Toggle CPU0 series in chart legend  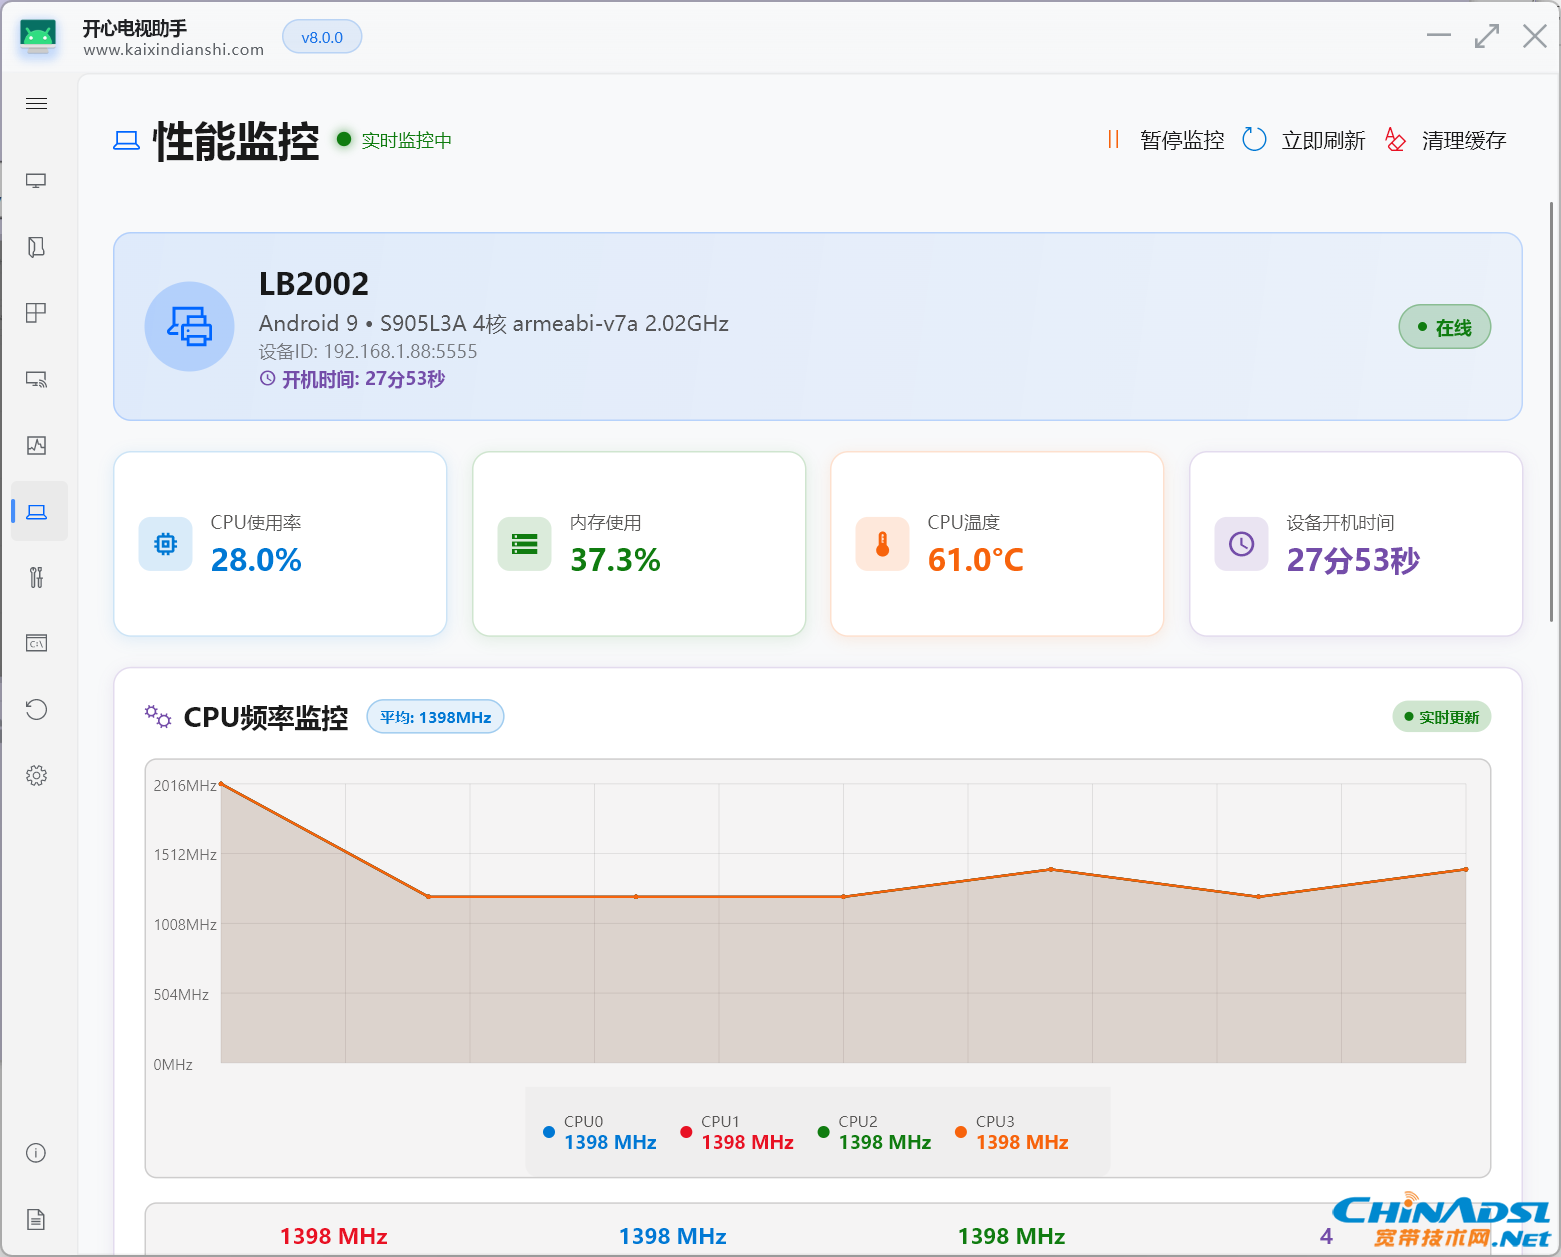(599, 1132)
